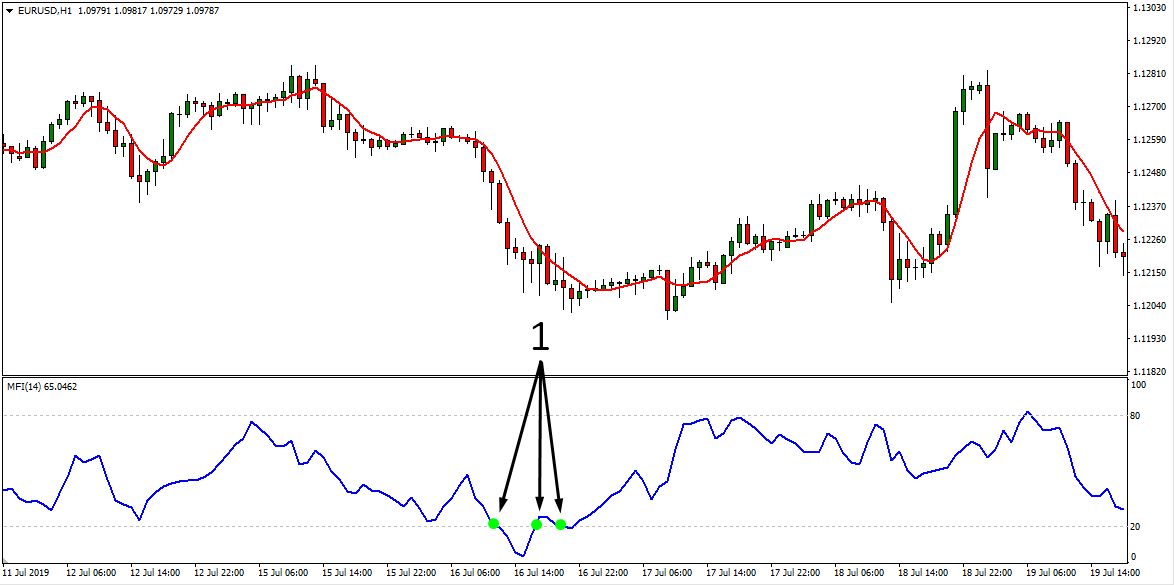Click the triangle arrow beside EURUSD,H1

(x=9, y=10)
